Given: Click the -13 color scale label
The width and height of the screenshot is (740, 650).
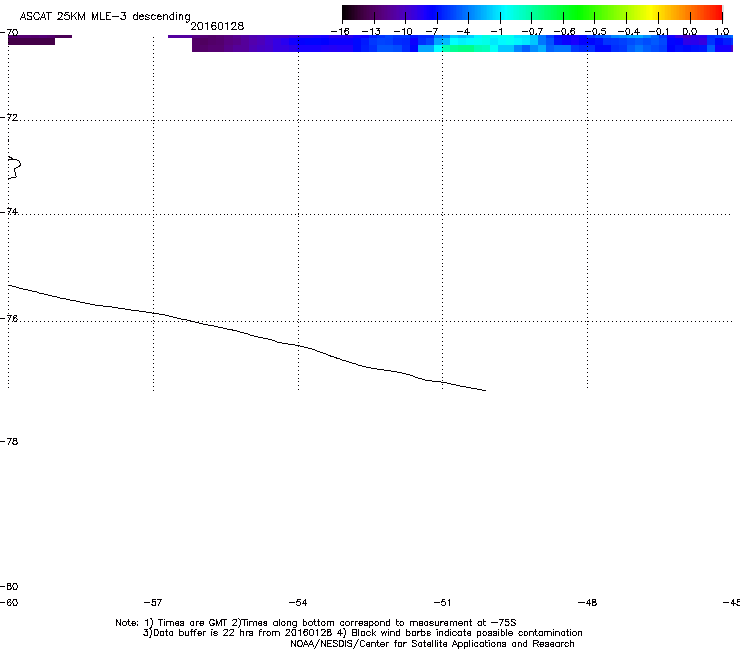Looking at the screenshot, I should 371,32.
